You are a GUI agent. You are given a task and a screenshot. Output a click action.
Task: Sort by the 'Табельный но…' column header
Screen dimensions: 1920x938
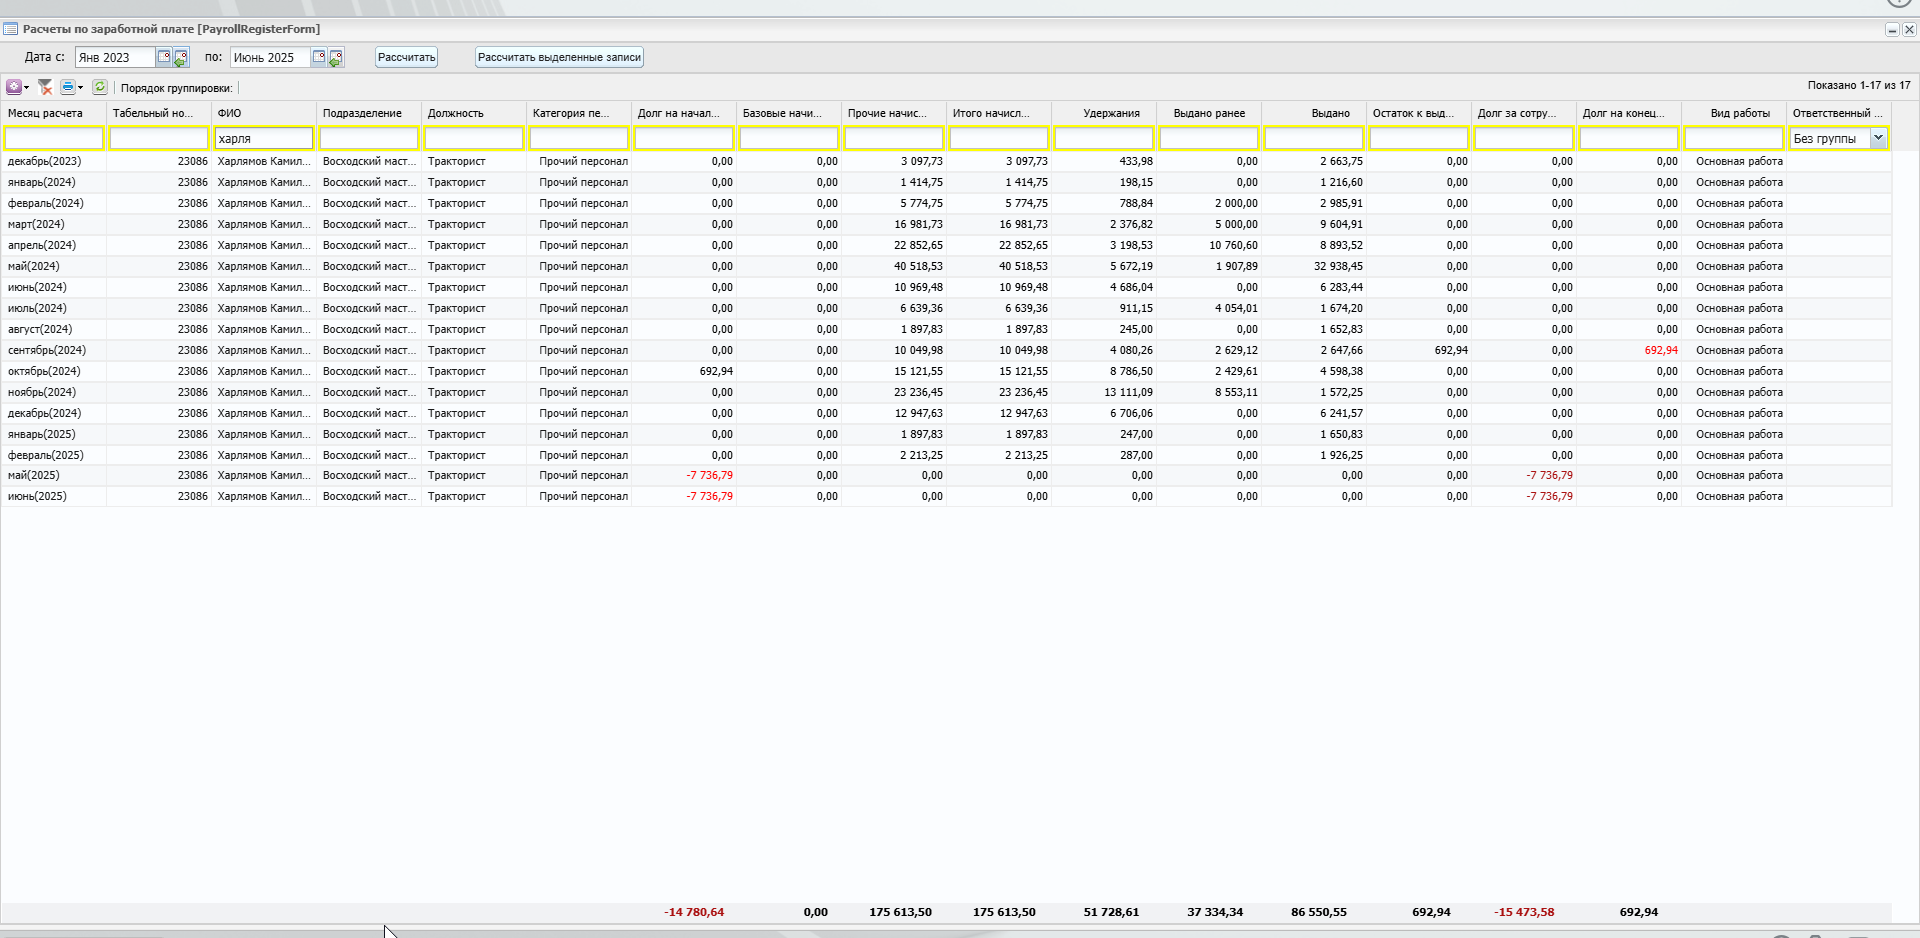coord(159,113)
